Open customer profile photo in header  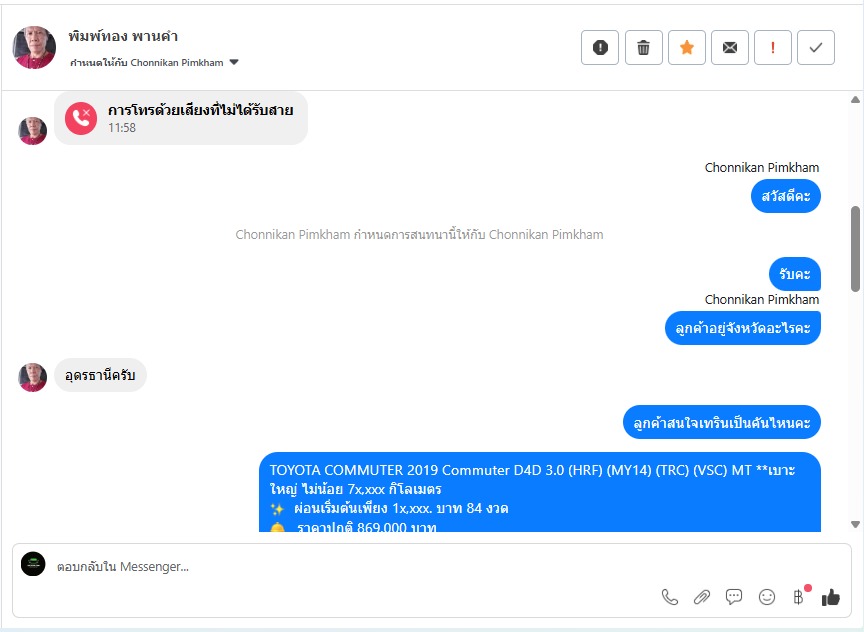coord(34,47)
